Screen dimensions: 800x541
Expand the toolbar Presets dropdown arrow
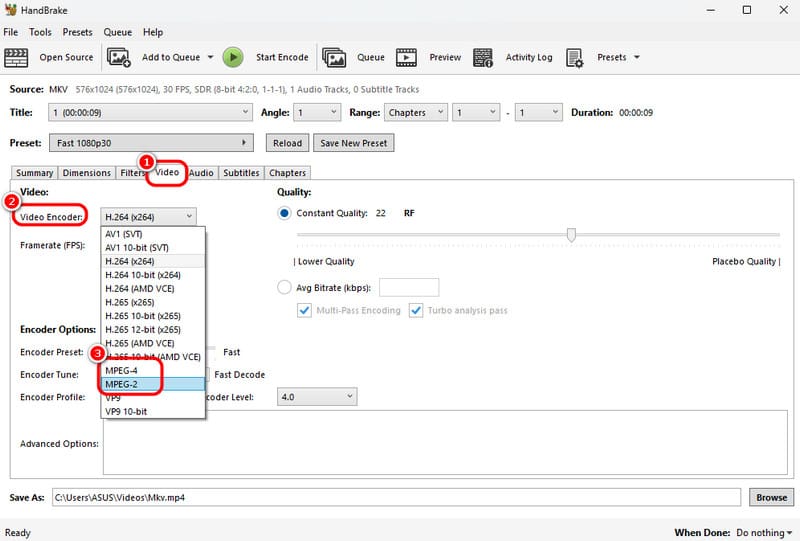[x=637, y=57]
